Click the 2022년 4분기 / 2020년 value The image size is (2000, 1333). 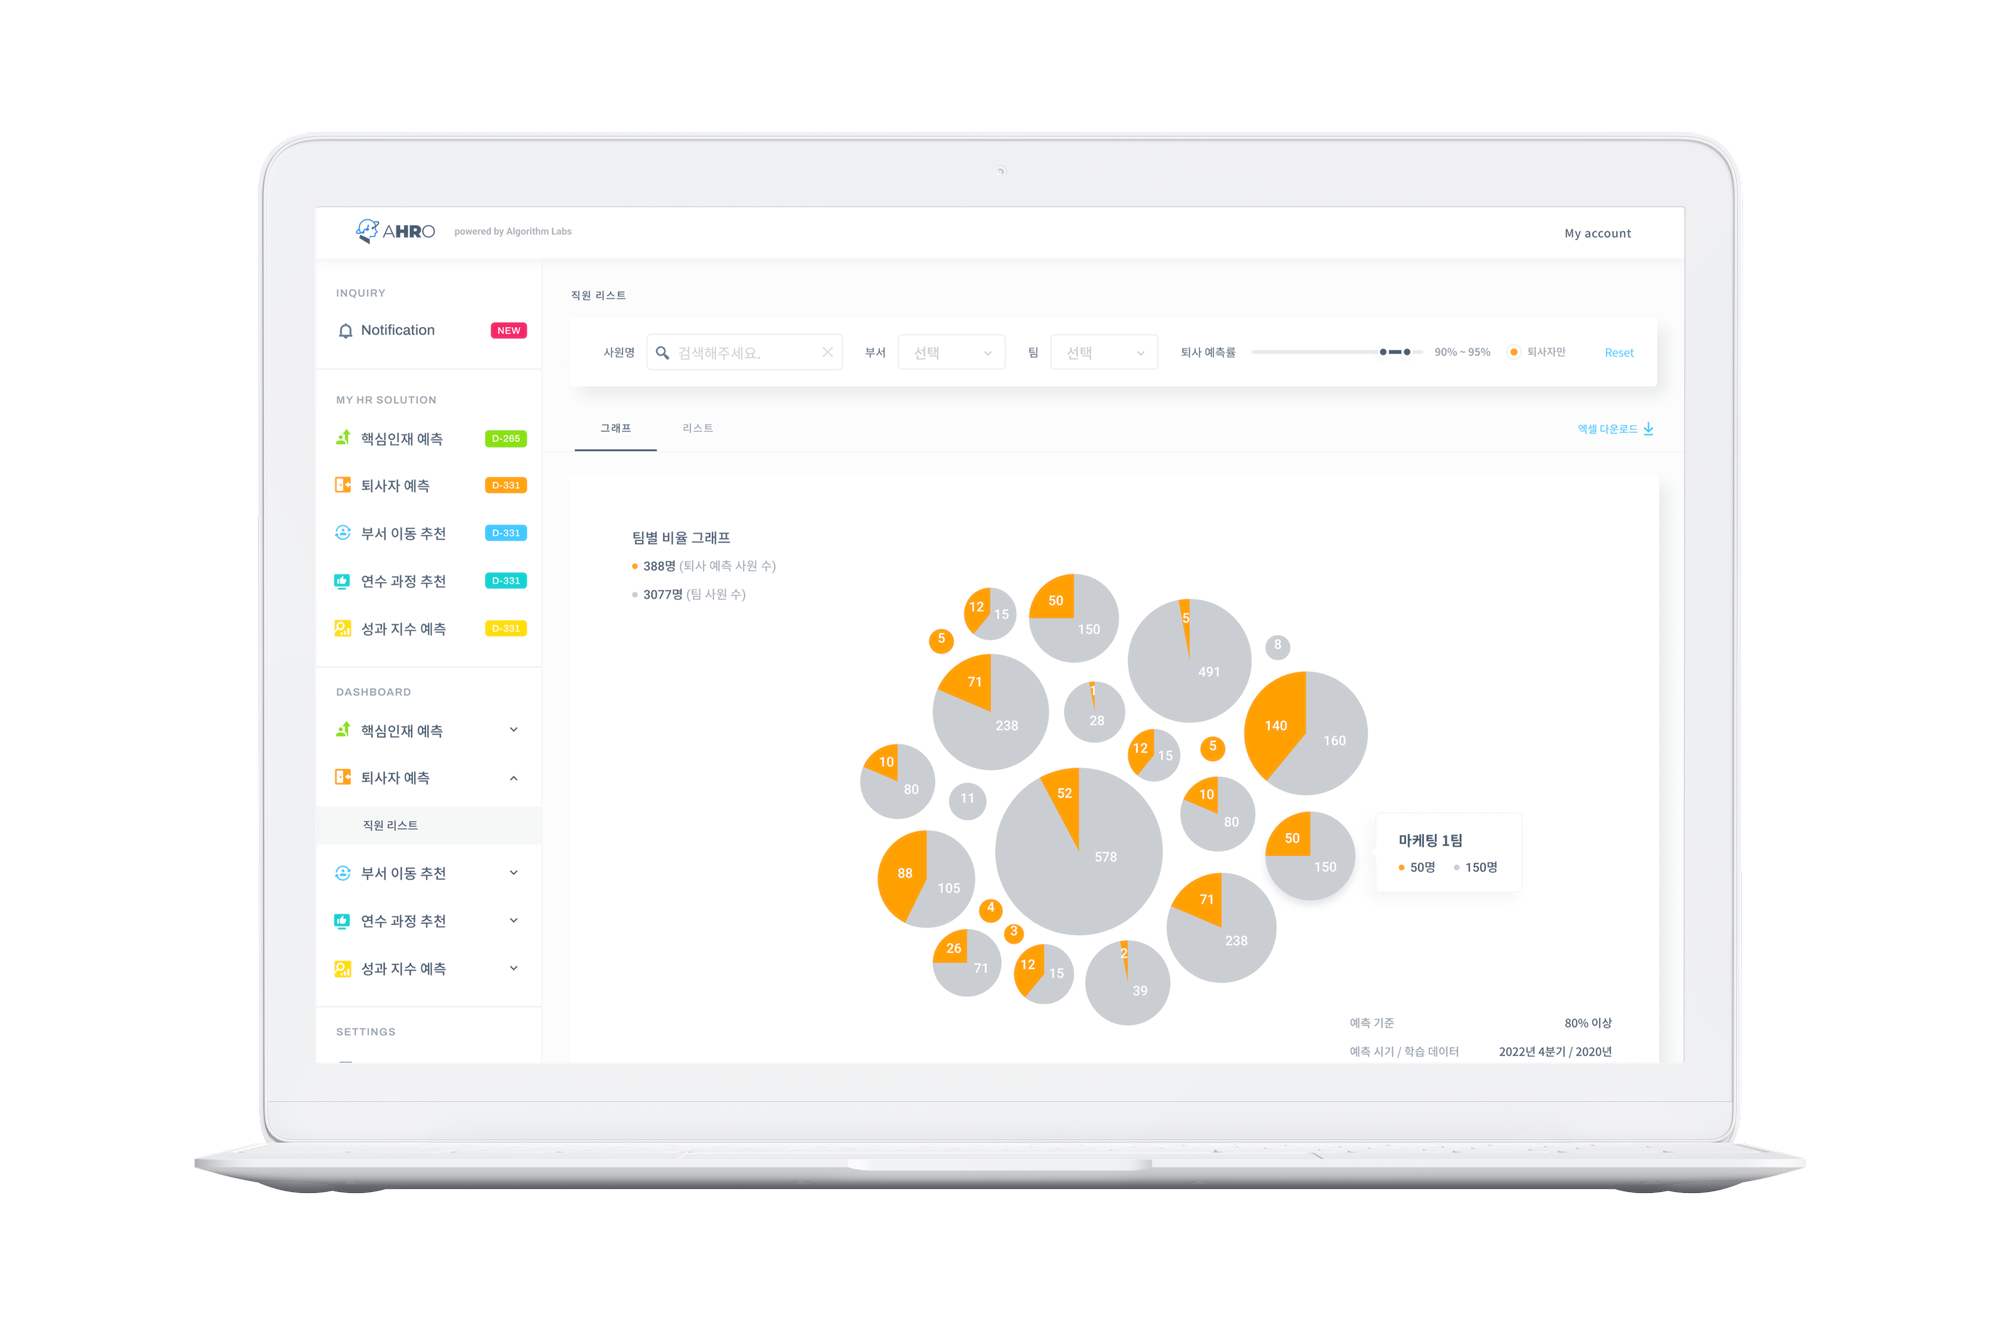(1555, 1052)
